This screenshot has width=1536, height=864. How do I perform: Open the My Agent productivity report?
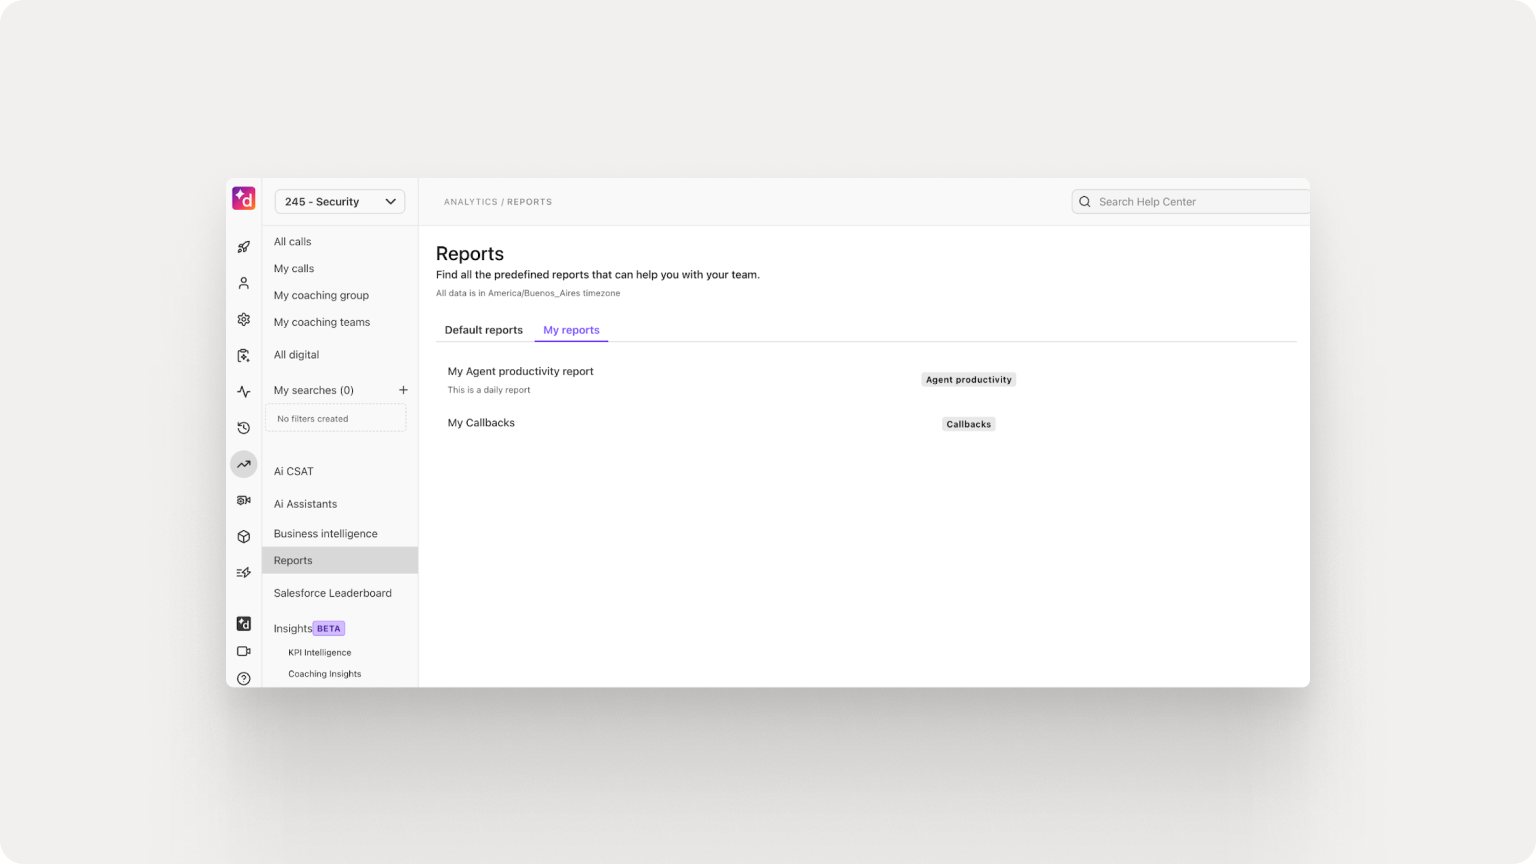[520, 371]
